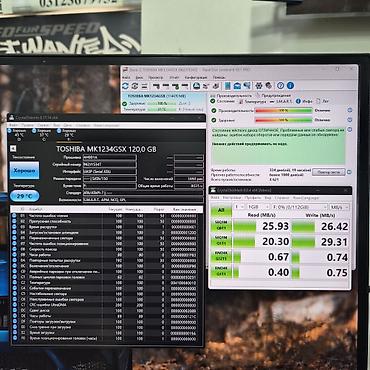Image resolution: width=370 pixels, height=370 pixels.
Task: Open the MB/s unit dropdown
Action: click(339, 207)
